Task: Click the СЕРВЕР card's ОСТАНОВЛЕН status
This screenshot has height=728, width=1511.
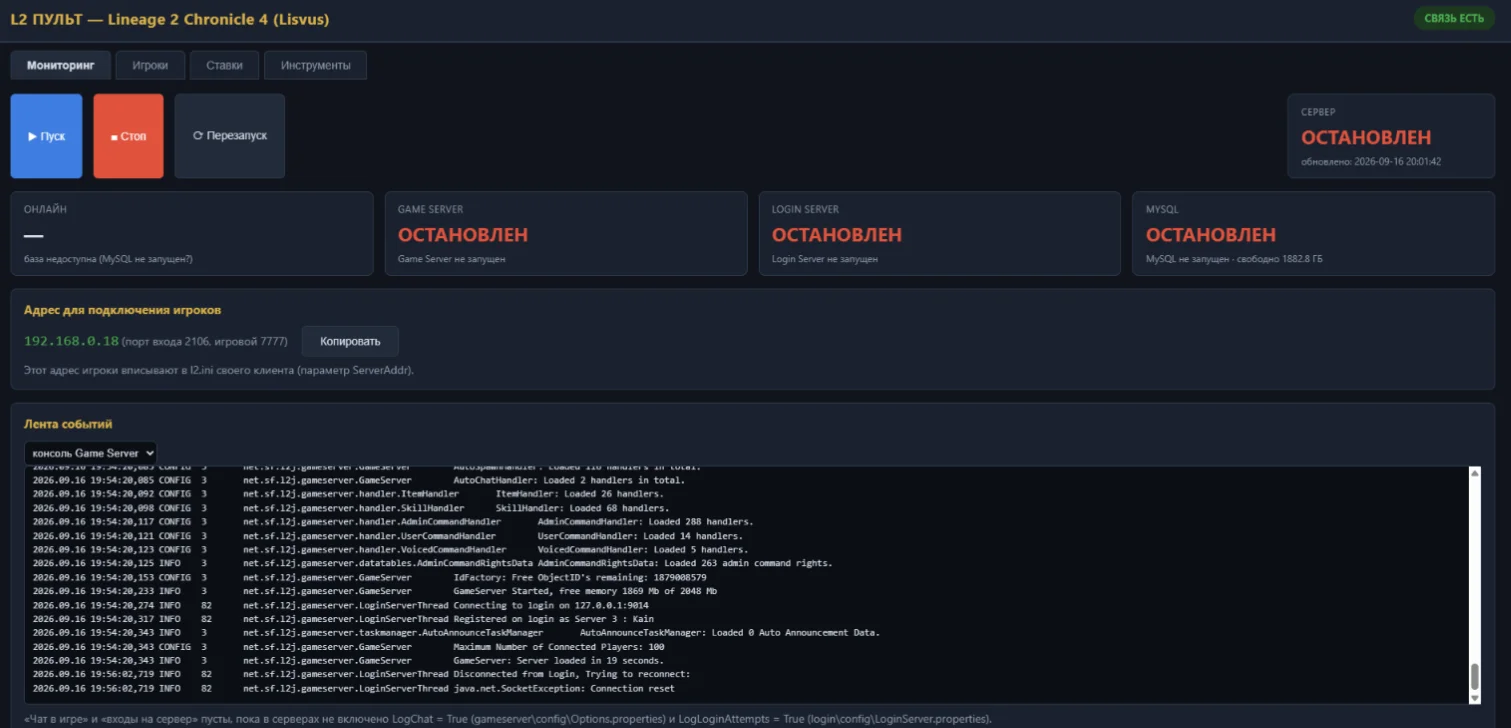Action: tap(1366, 138)
